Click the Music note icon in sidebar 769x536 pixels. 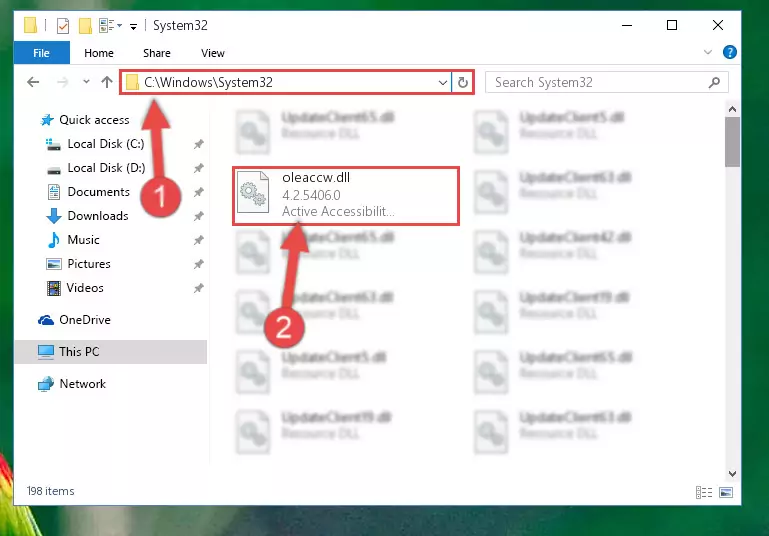[x=53, y=240]
